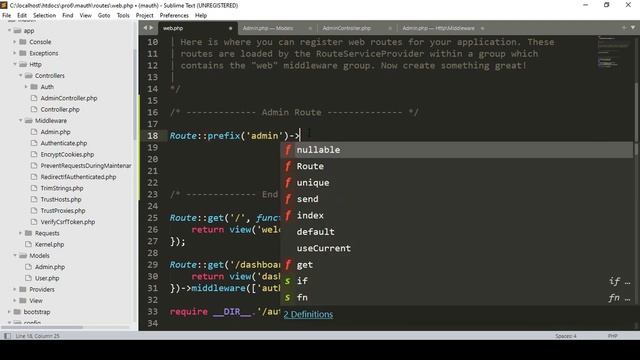The image size is (640, 360).
Task: Open the Project menu
Action: click(x=144, y=15)
